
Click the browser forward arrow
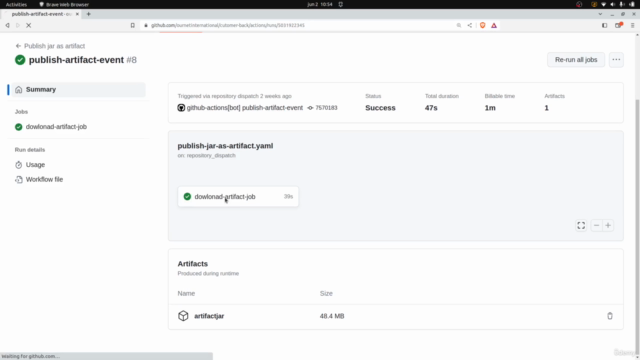coord(18,25)
